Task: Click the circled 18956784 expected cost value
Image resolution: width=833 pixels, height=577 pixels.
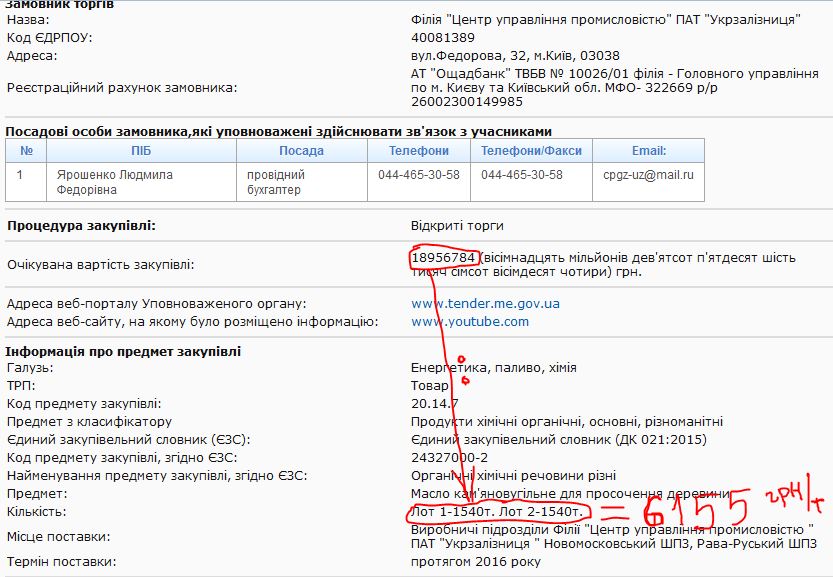Action: click(444, 257)
